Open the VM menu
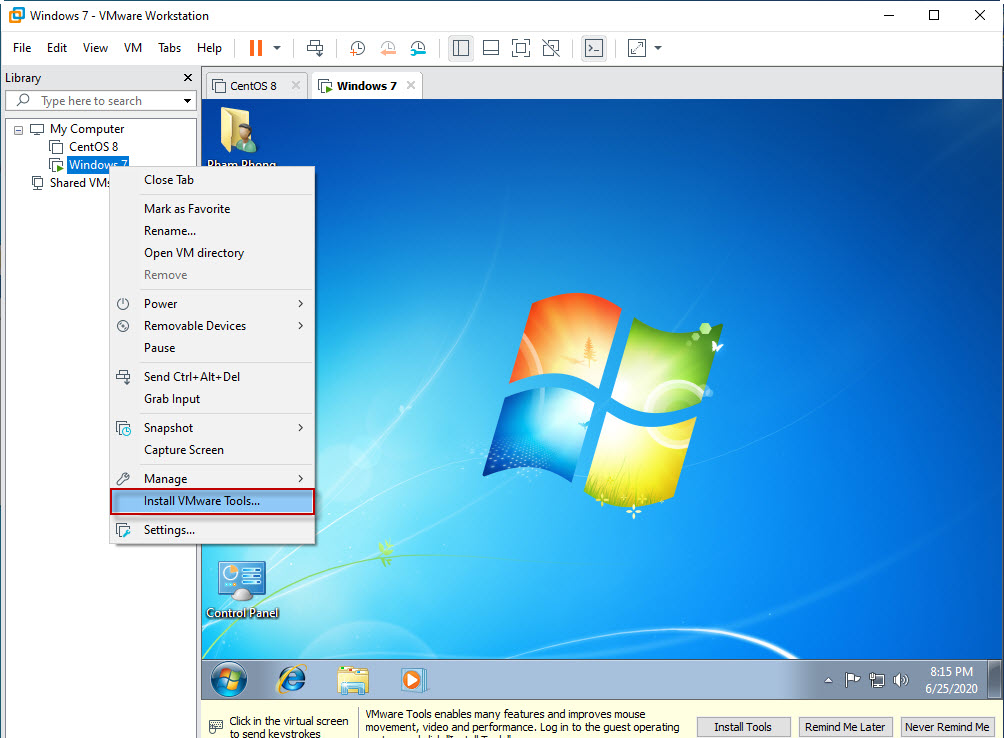1004x738 pixels. (x=131, y=47)
